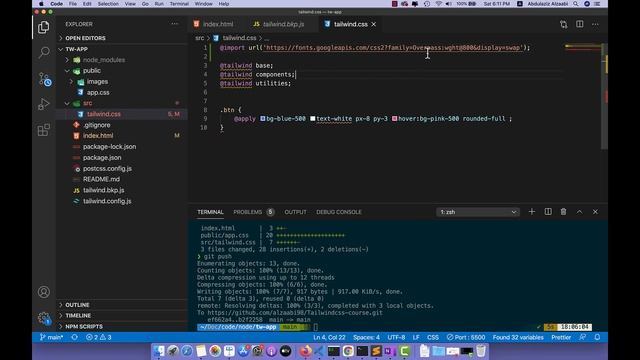
Task: Maximize the panel with chevron up icon
Action: pyautogui.click(x=579, y=211)
